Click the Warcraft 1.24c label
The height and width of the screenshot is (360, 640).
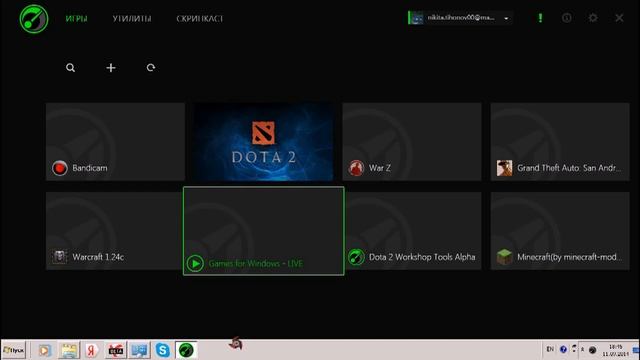(98, 257)
